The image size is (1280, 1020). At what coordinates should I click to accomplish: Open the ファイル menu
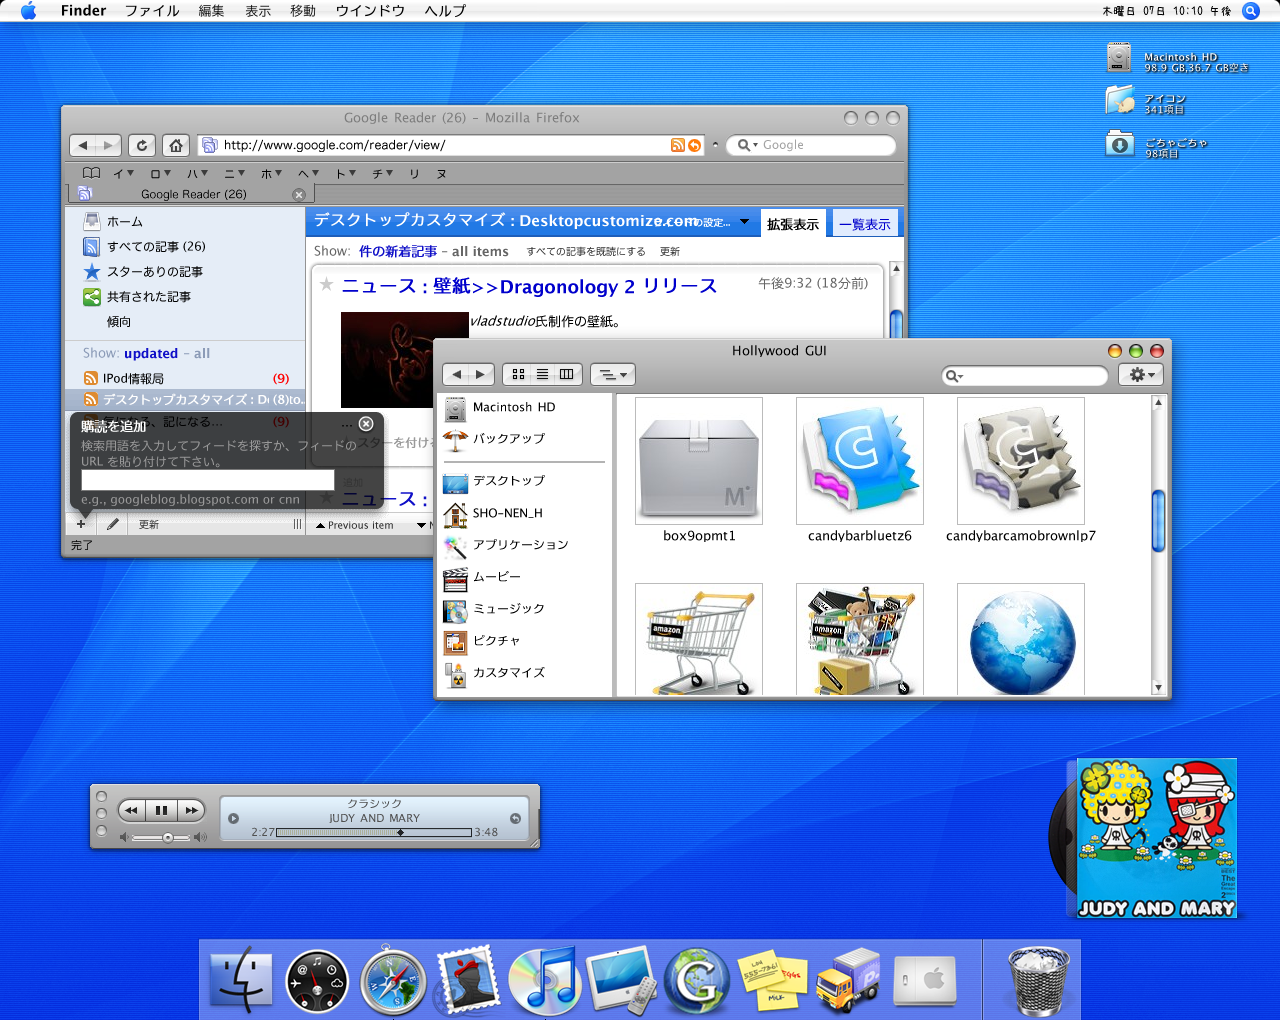click(152, 11)
